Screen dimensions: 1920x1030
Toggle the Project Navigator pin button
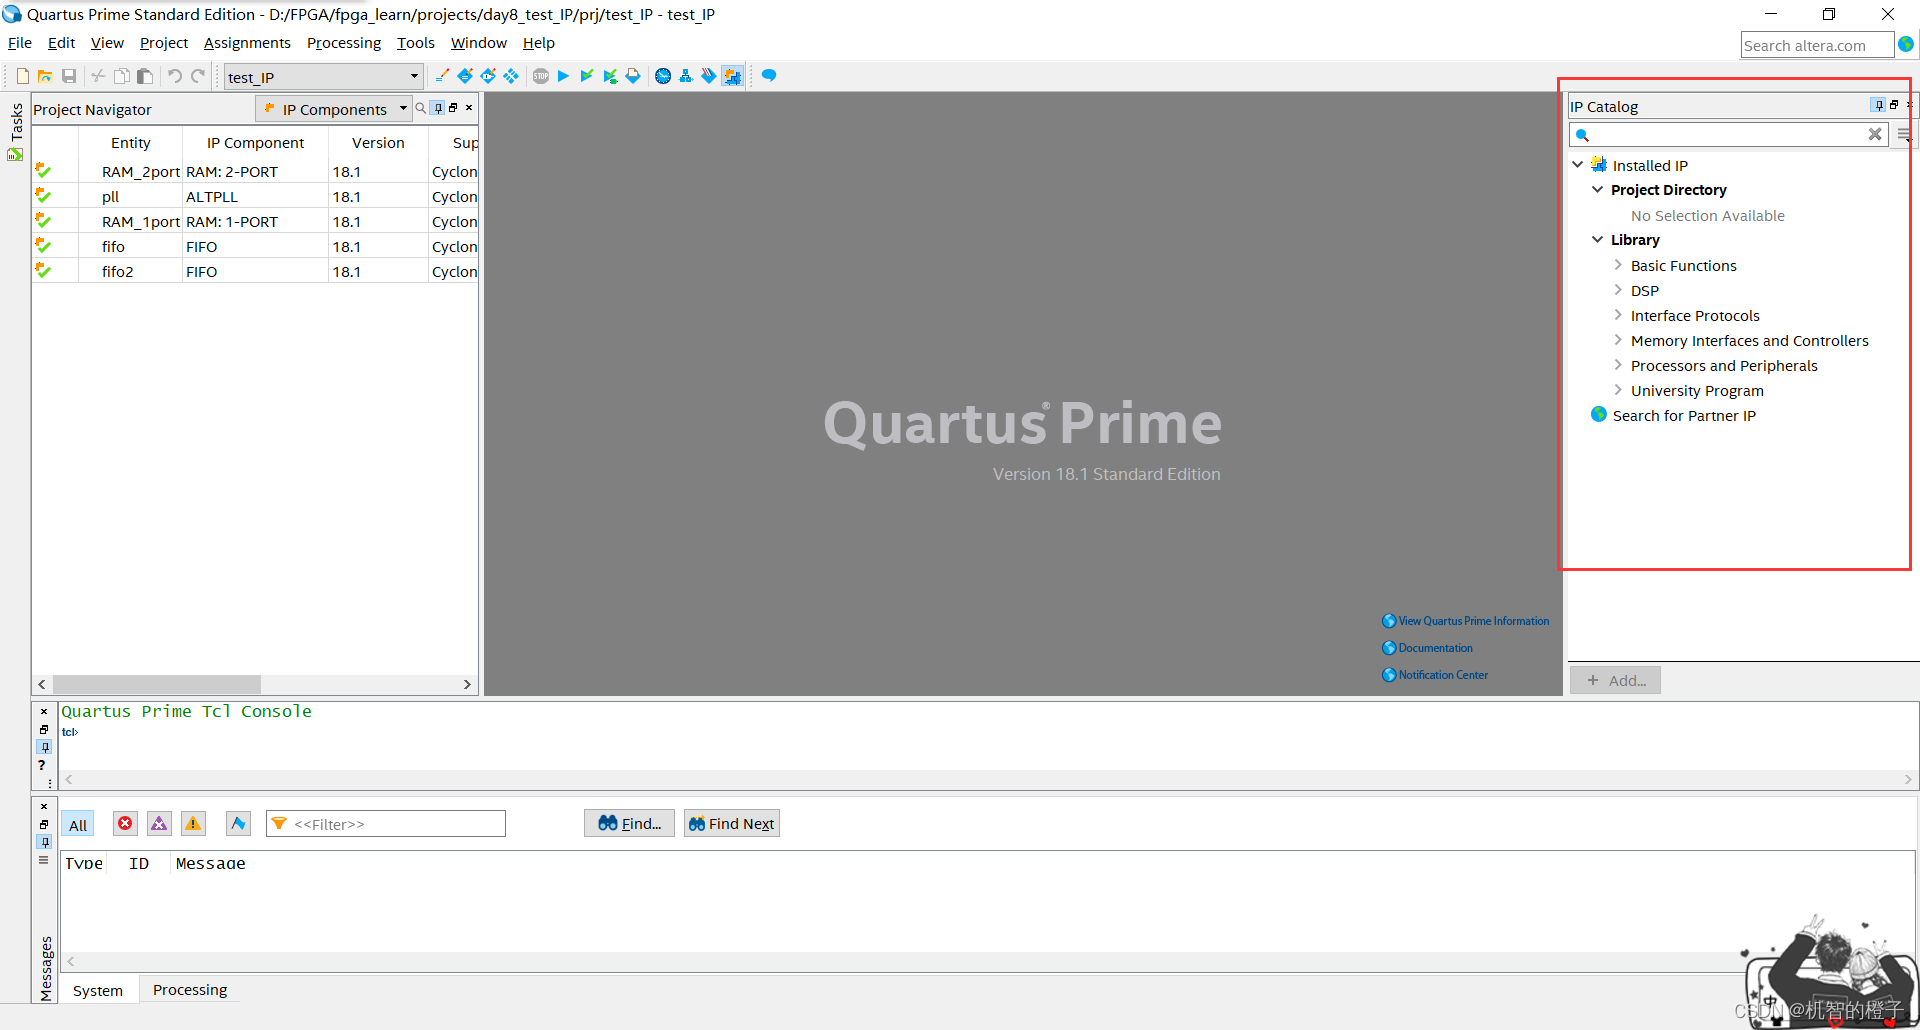pos(438,108)
